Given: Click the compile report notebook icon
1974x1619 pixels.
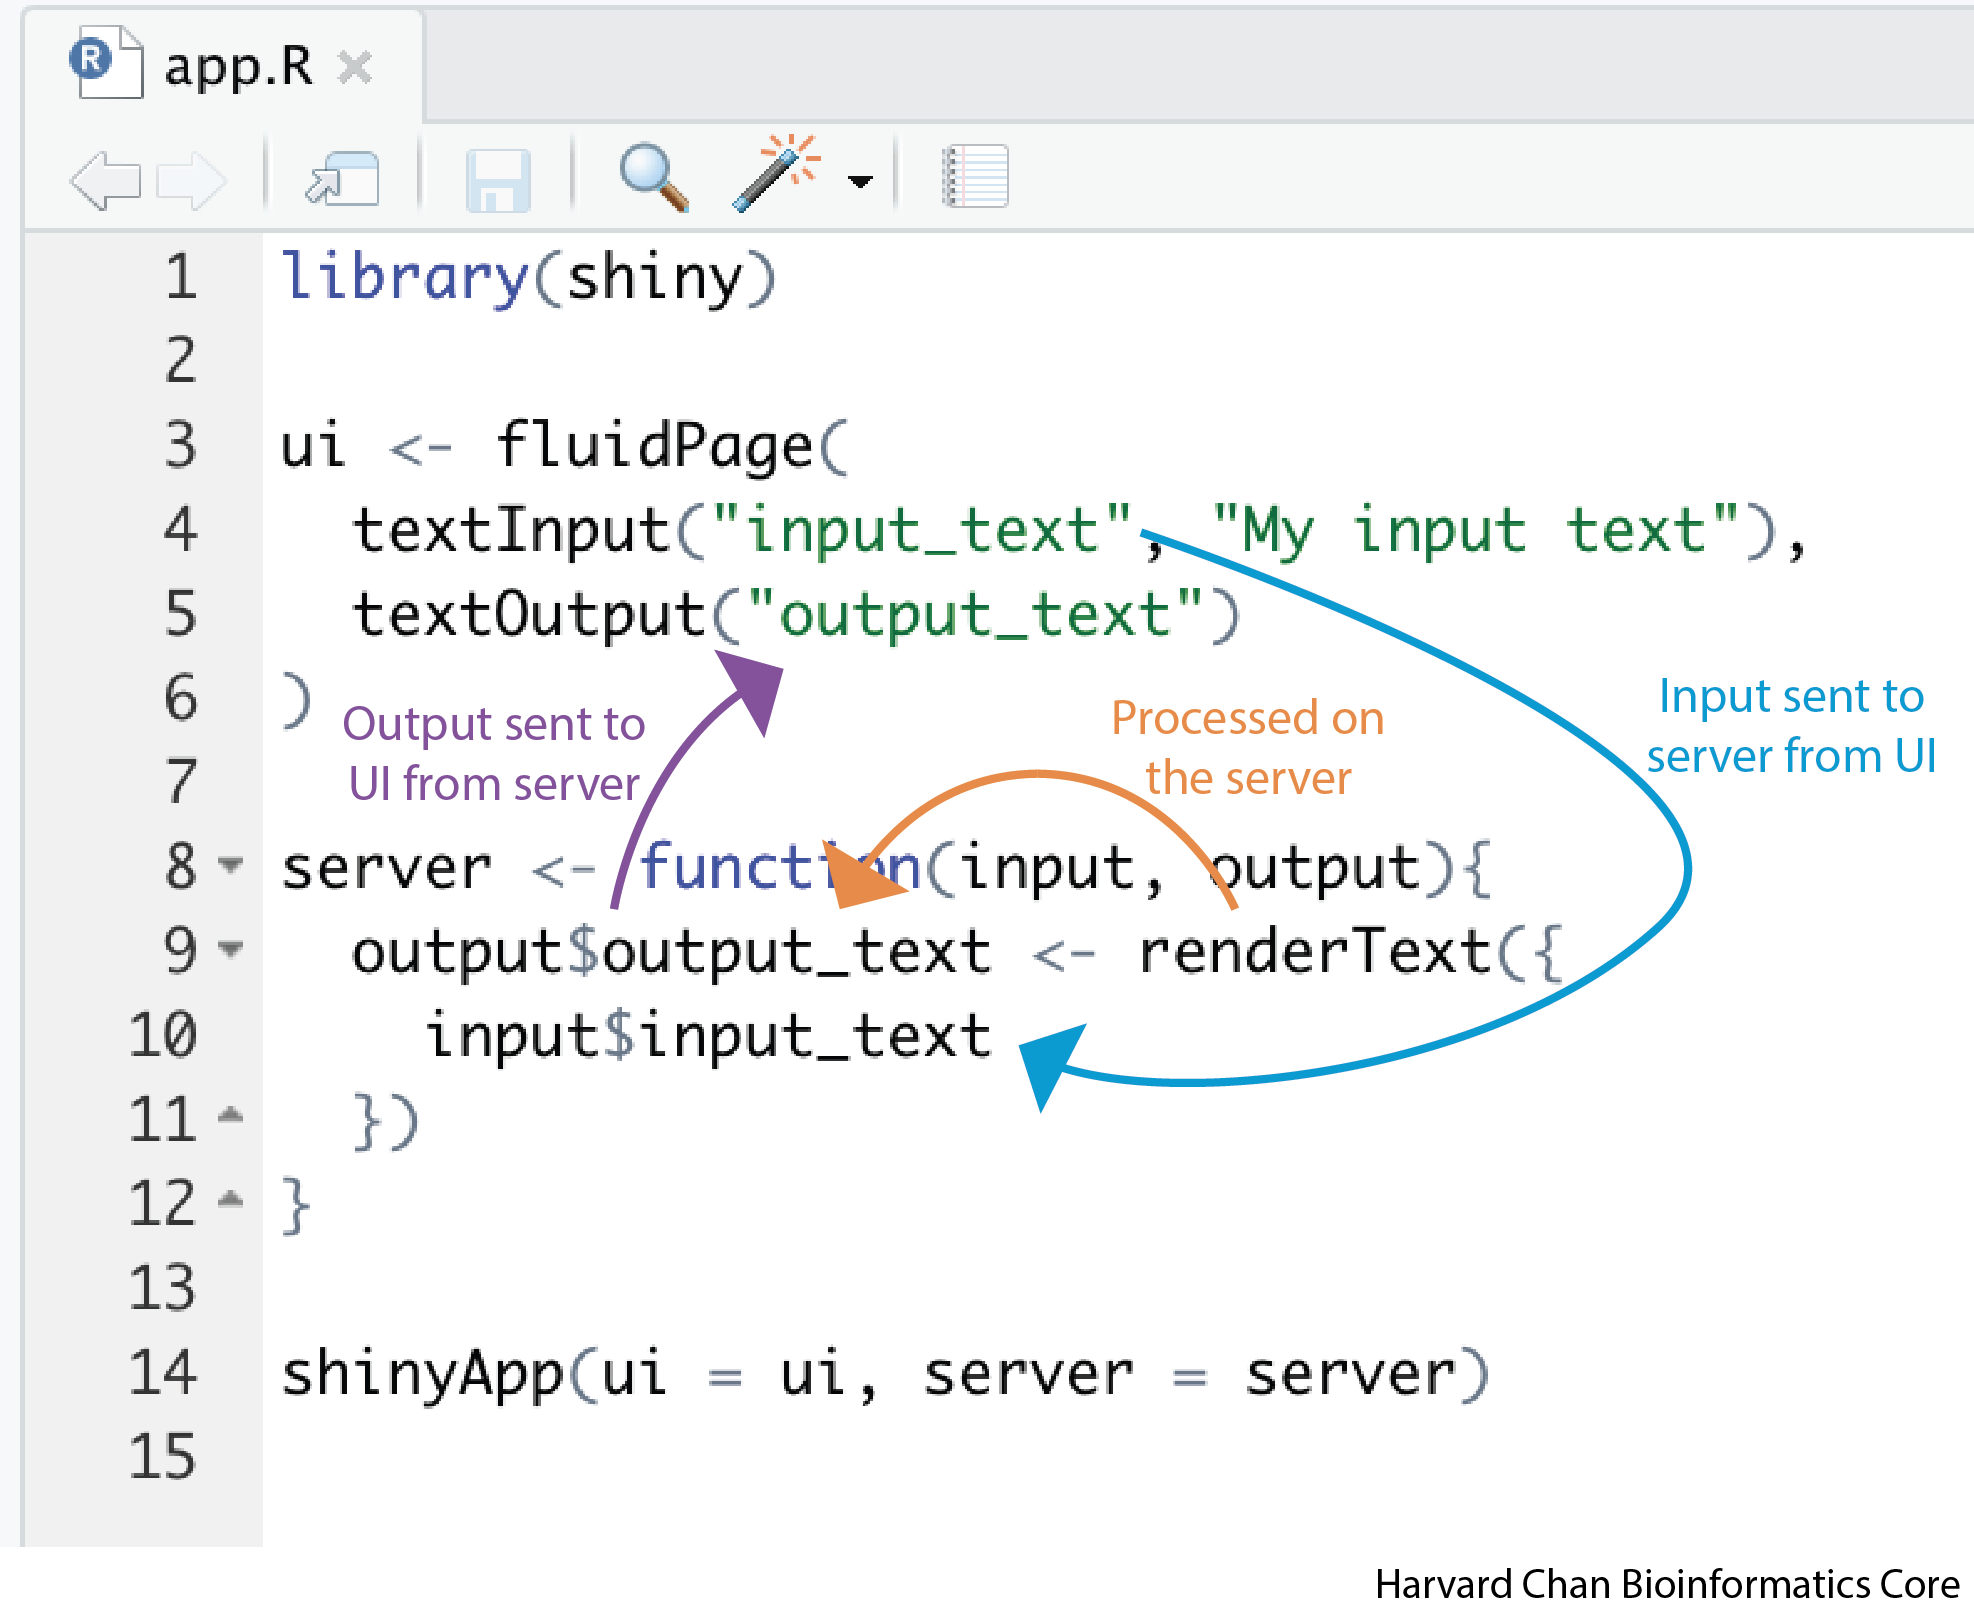Looking at the screenshot, I should (x=975, y=176).
